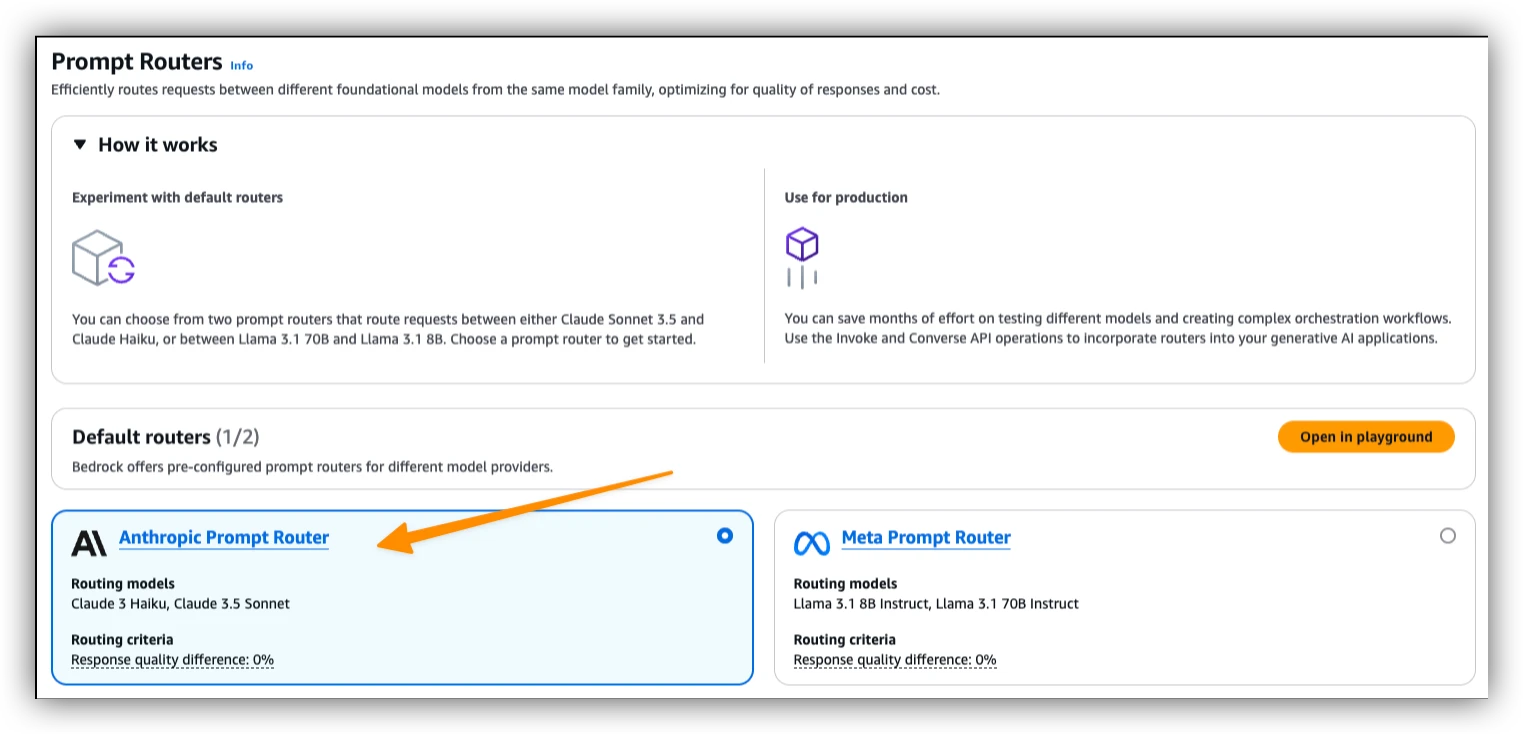The width and height of the screenshot is (1523, 734).
Task: Open the Info link beside Prompt Routers
Action: (242, 65)
